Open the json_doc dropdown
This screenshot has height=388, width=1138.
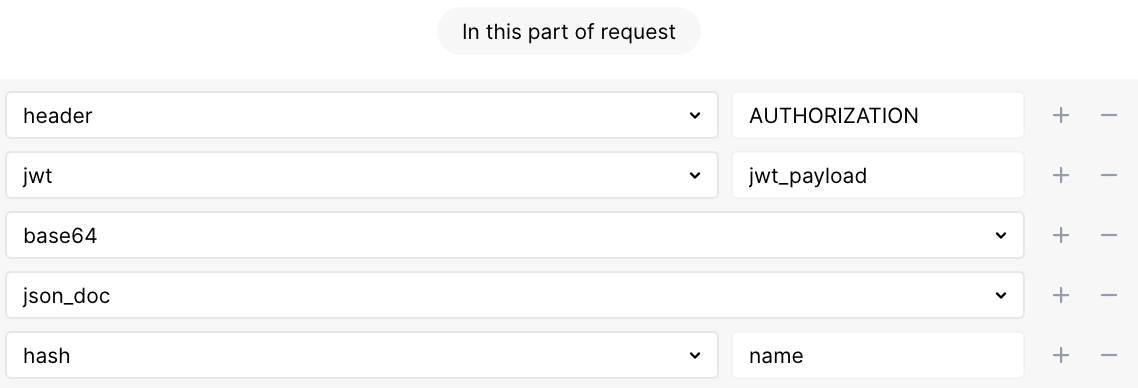point(515,295)
